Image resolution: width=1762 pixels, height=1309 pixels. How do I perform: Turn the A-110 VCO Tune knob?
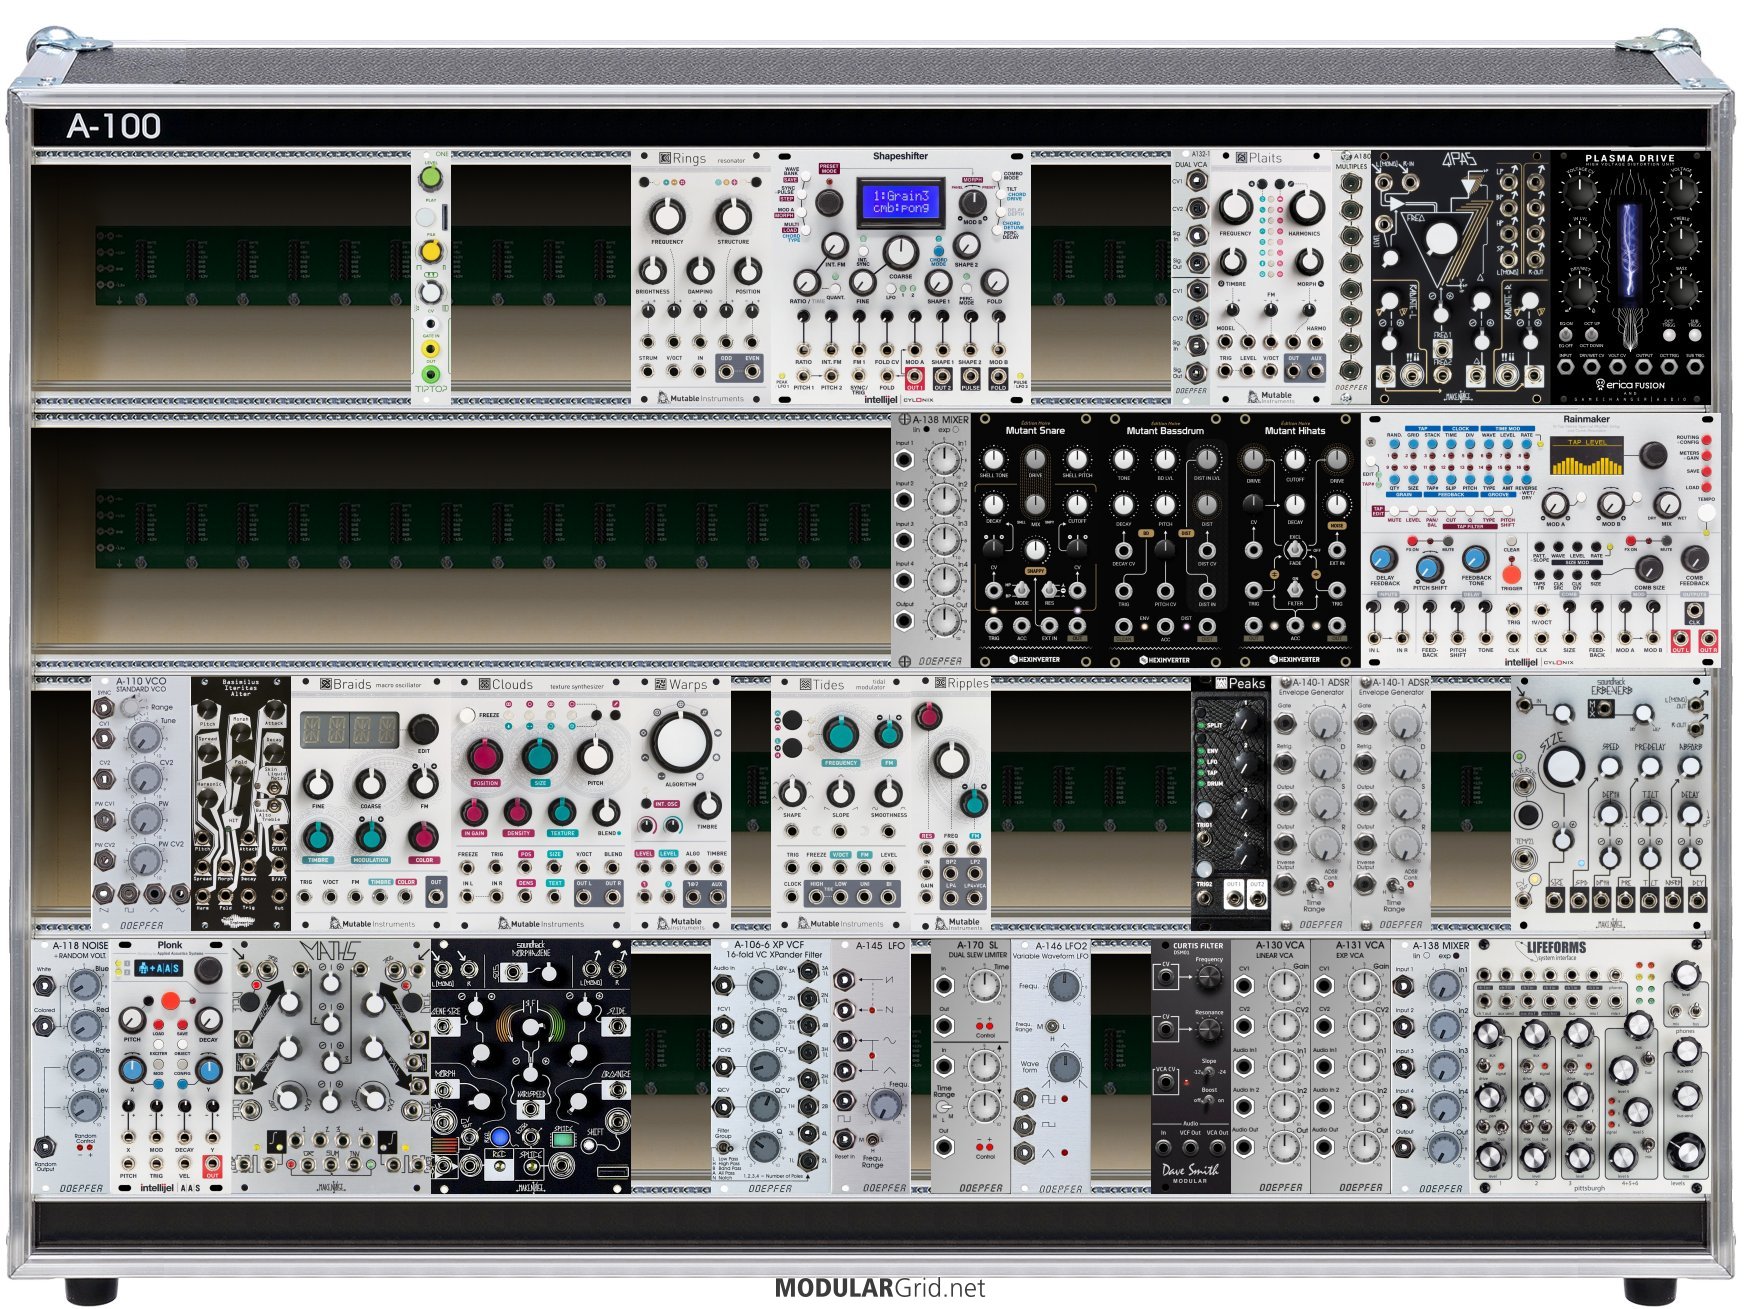pyautogui.click(x=145, y=738)
